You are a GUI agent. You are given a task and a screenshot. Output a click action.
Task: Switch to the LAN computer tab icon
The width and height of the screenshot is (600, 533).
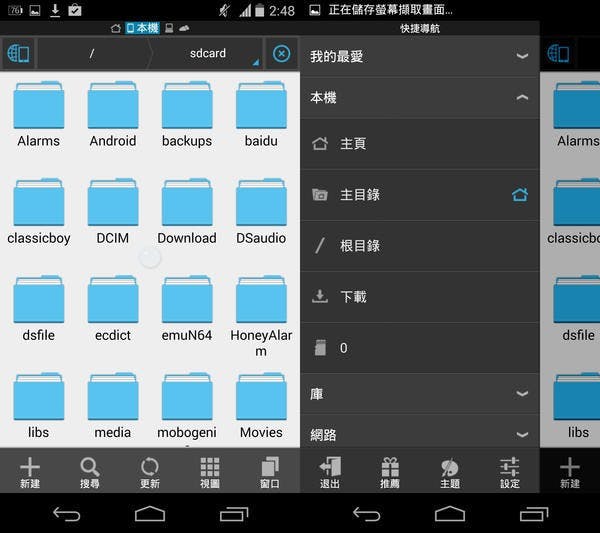click(169, 28)
